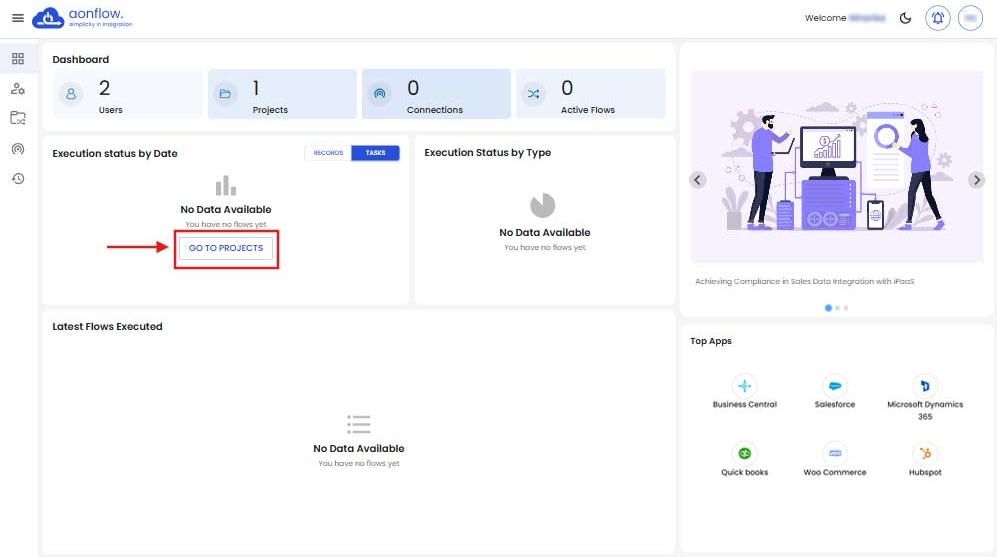Go to previous carousel slide arrow
Viewport: 997px width, 557px height.
pos(698,180)
